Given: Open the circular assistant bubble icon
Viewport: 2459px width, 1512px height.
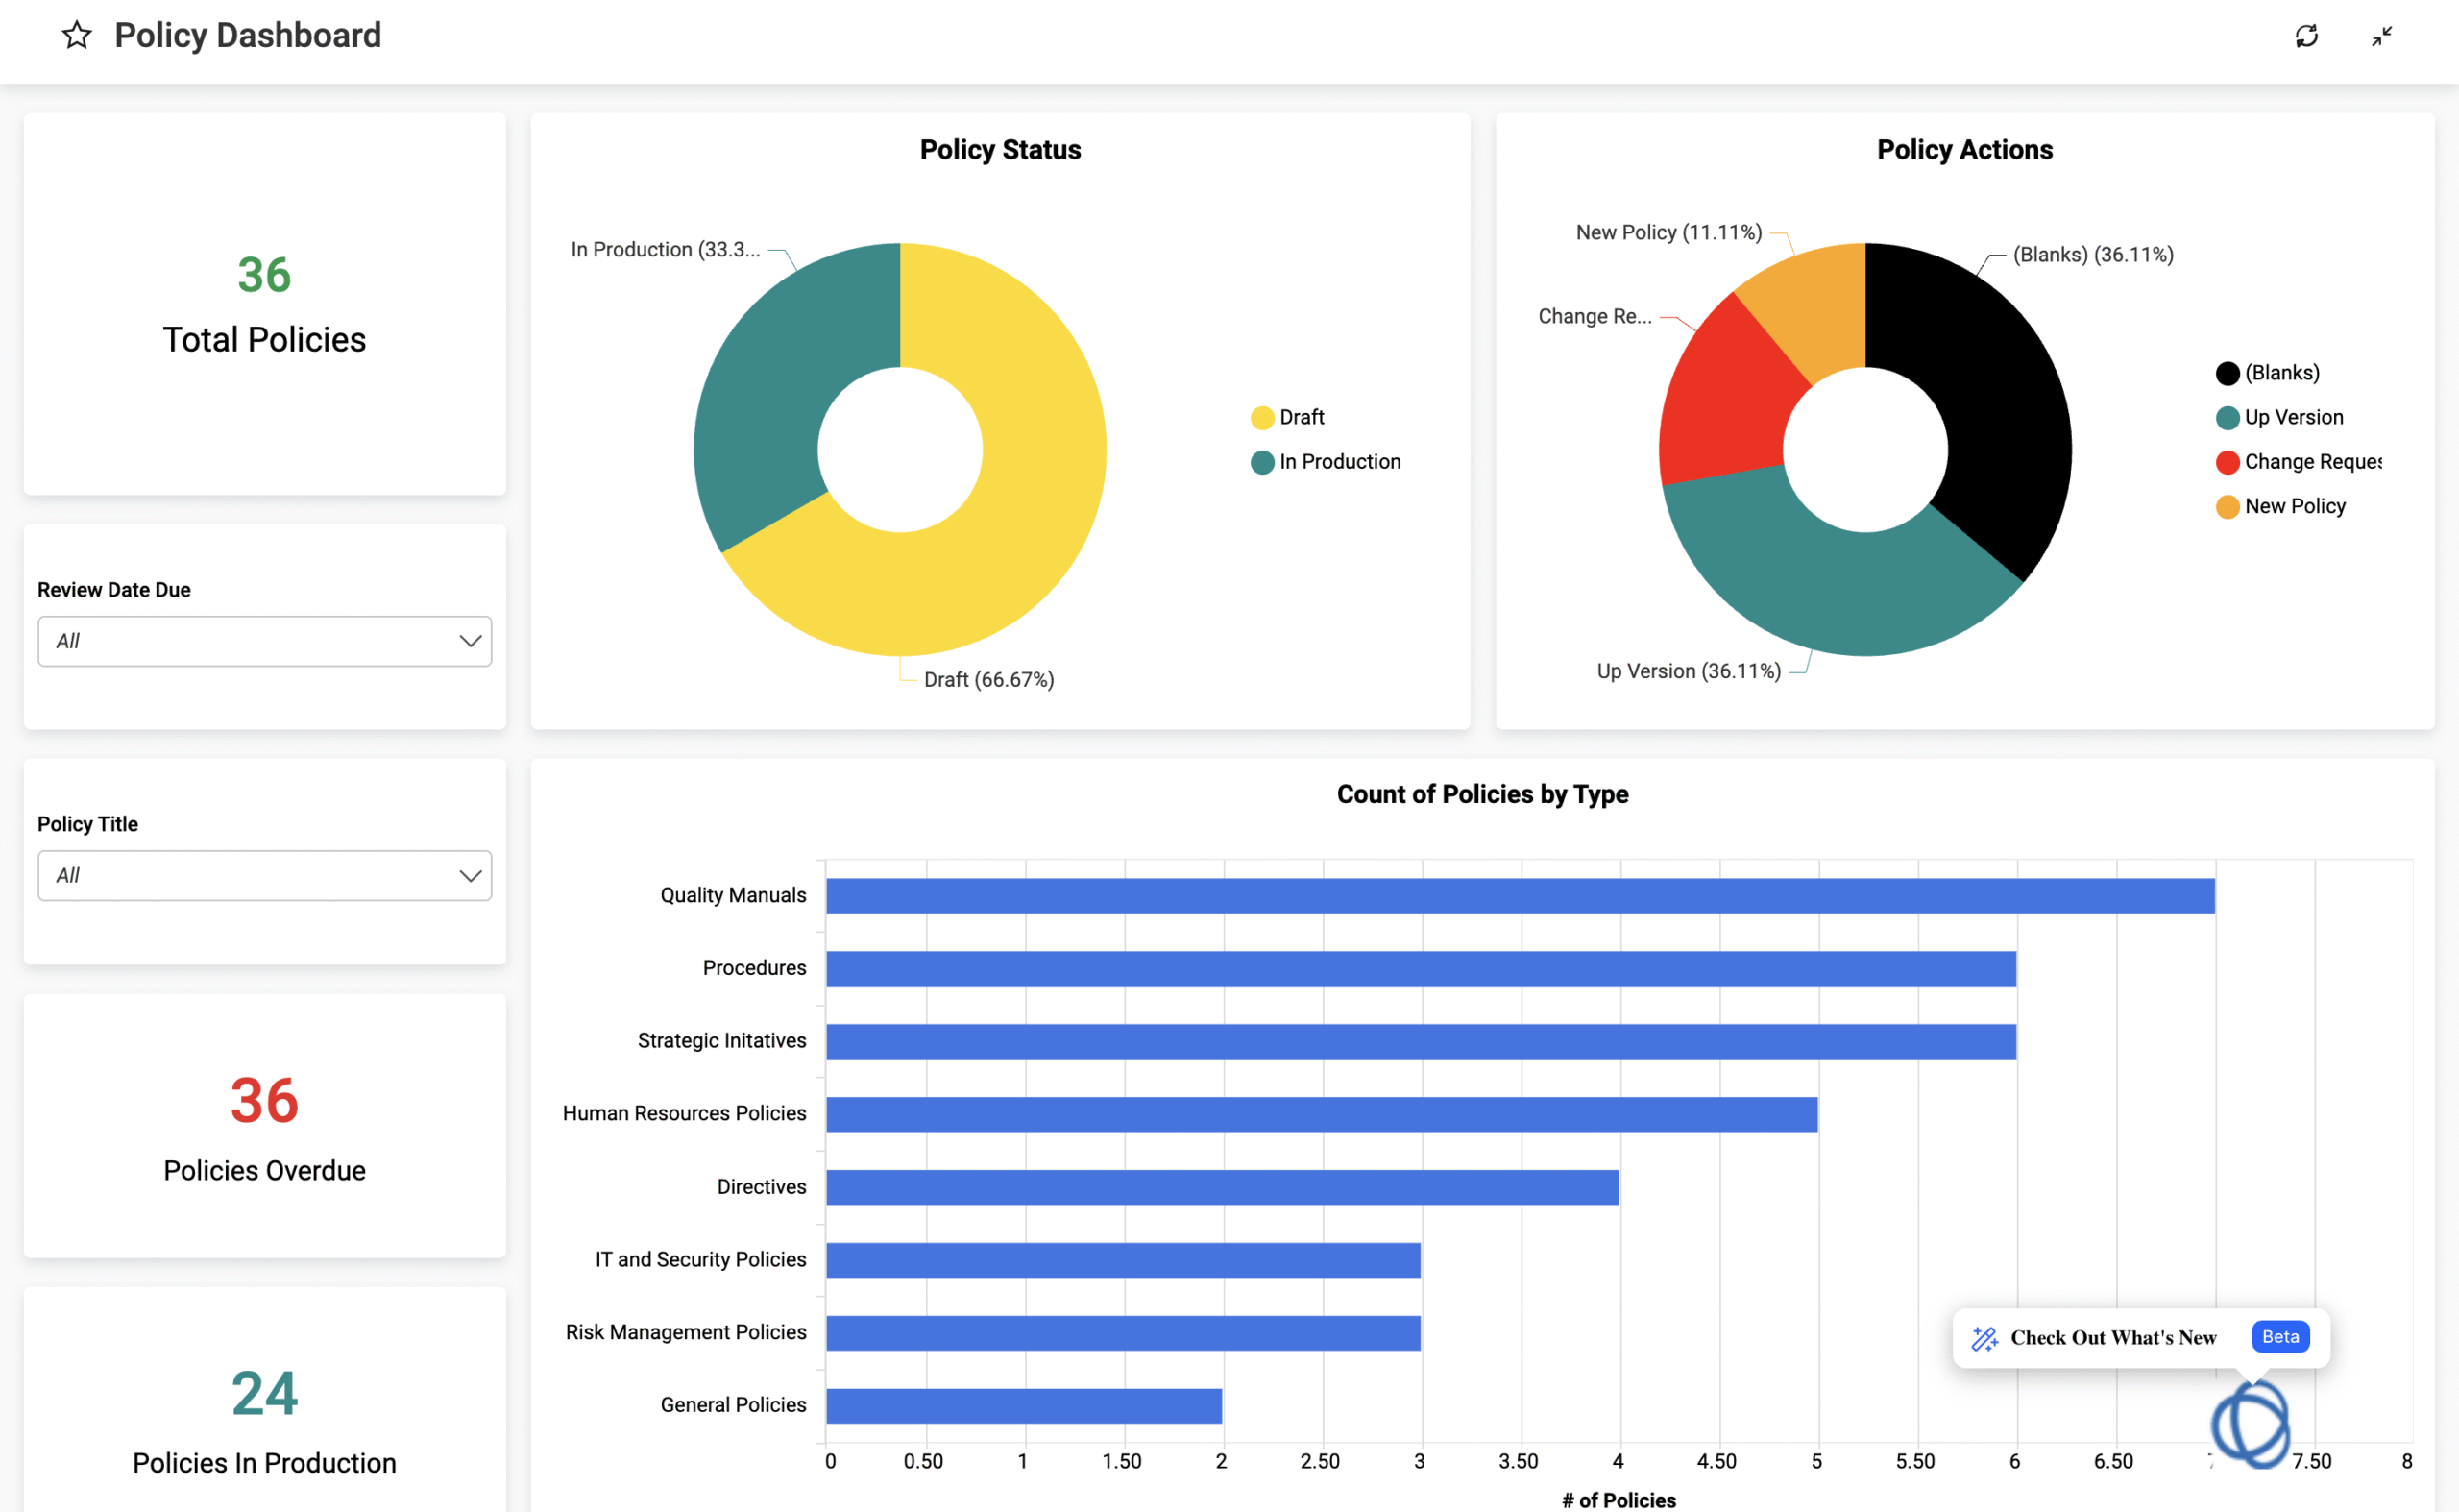Looking at the screenshot, I should [x=2251, y=1424].
